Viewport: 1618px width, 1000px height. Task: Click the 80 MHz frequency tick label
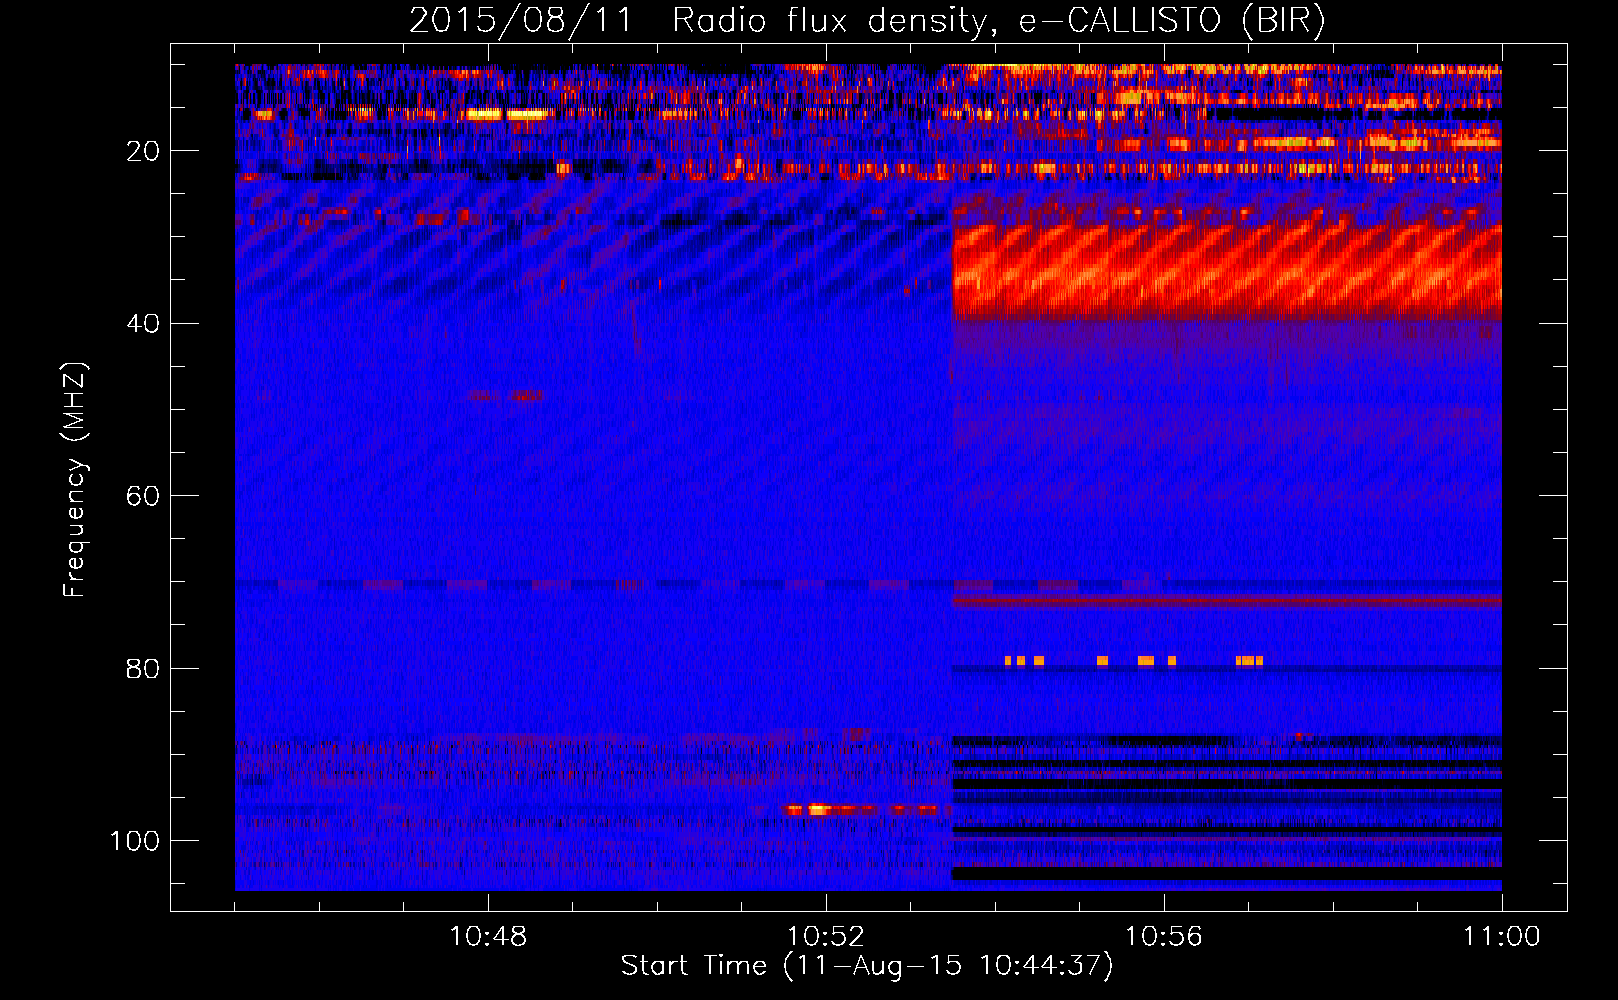point(143,668)
